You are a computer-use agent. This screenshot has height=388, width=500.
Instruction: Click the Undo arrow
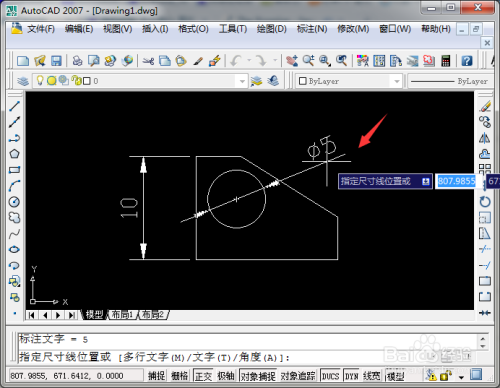[236, 61]
